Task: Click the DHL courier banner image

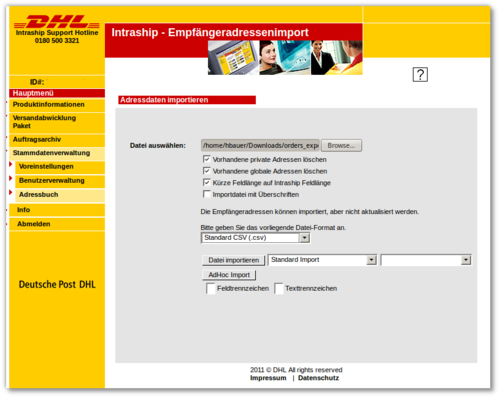Action: (337, 58)
